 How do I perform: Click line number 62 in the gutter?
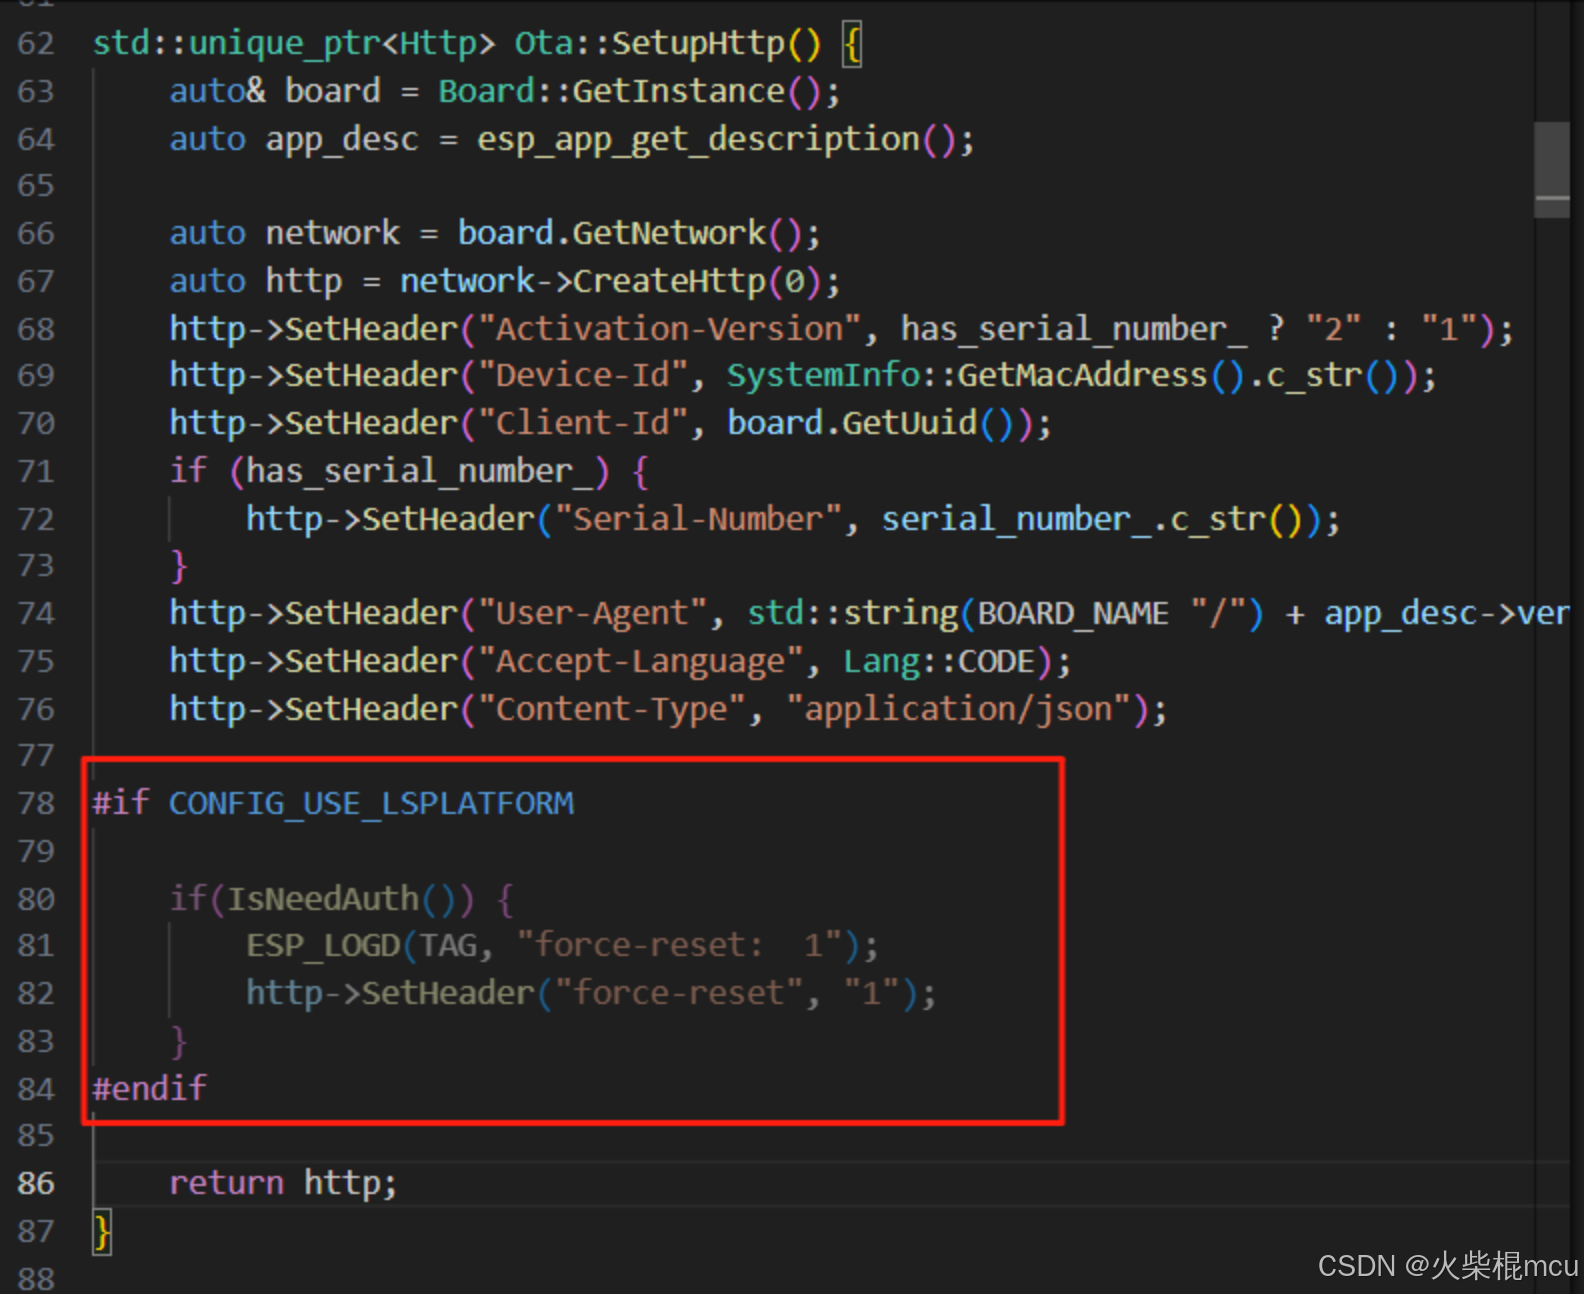point(36,44)
